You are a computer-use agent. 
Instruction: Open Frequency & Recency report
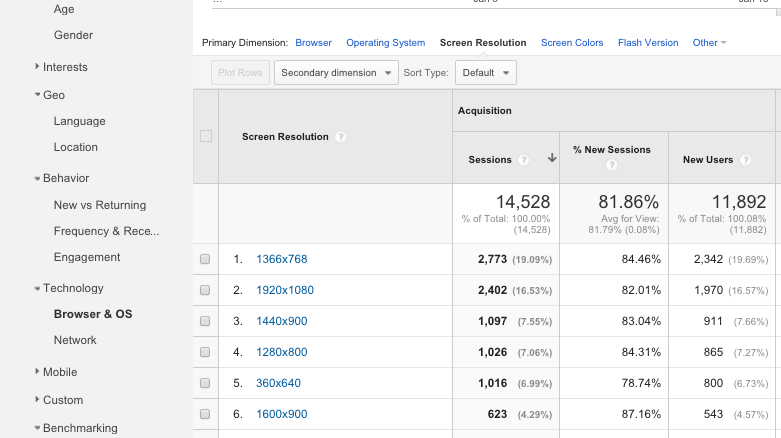coord(107,231)
